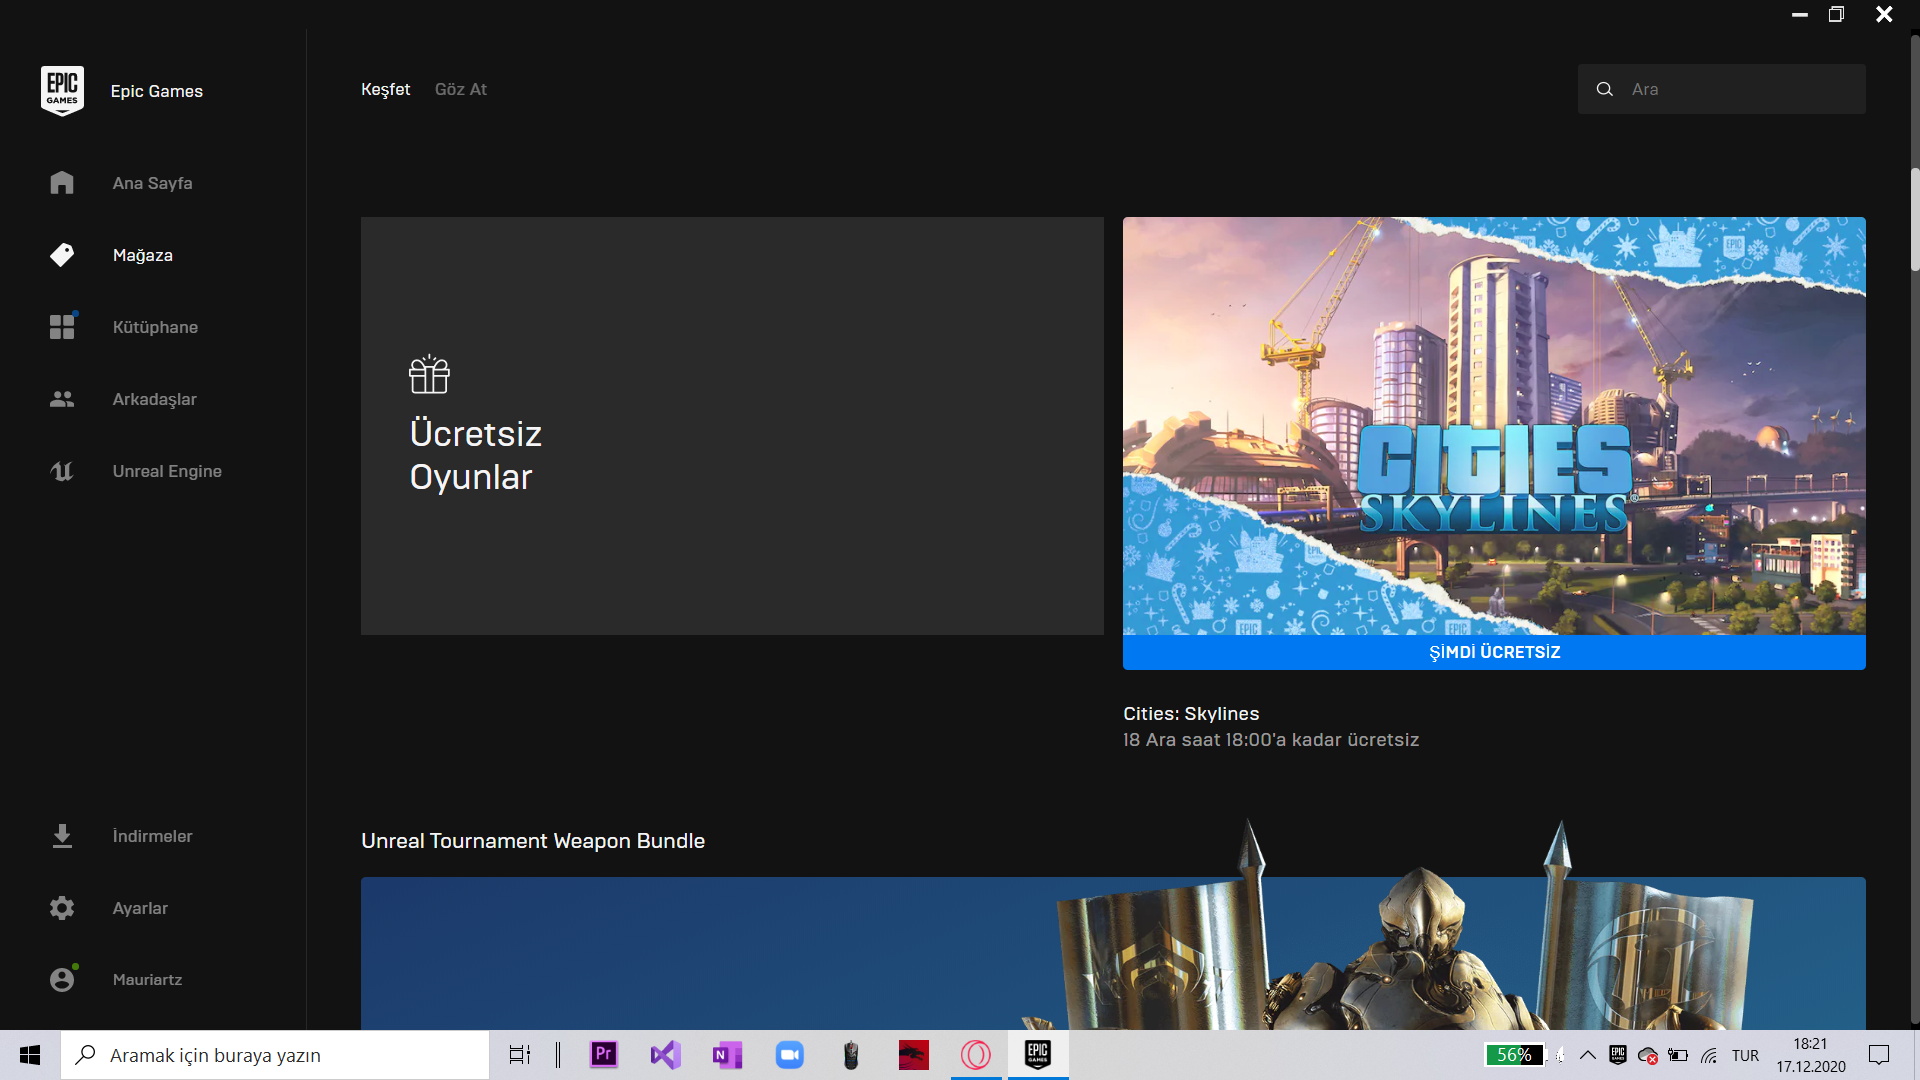Open the Ücretsiz Oyunlar gift tile
Viewport: 1920px width, 1080px height.
pos(732,425)
